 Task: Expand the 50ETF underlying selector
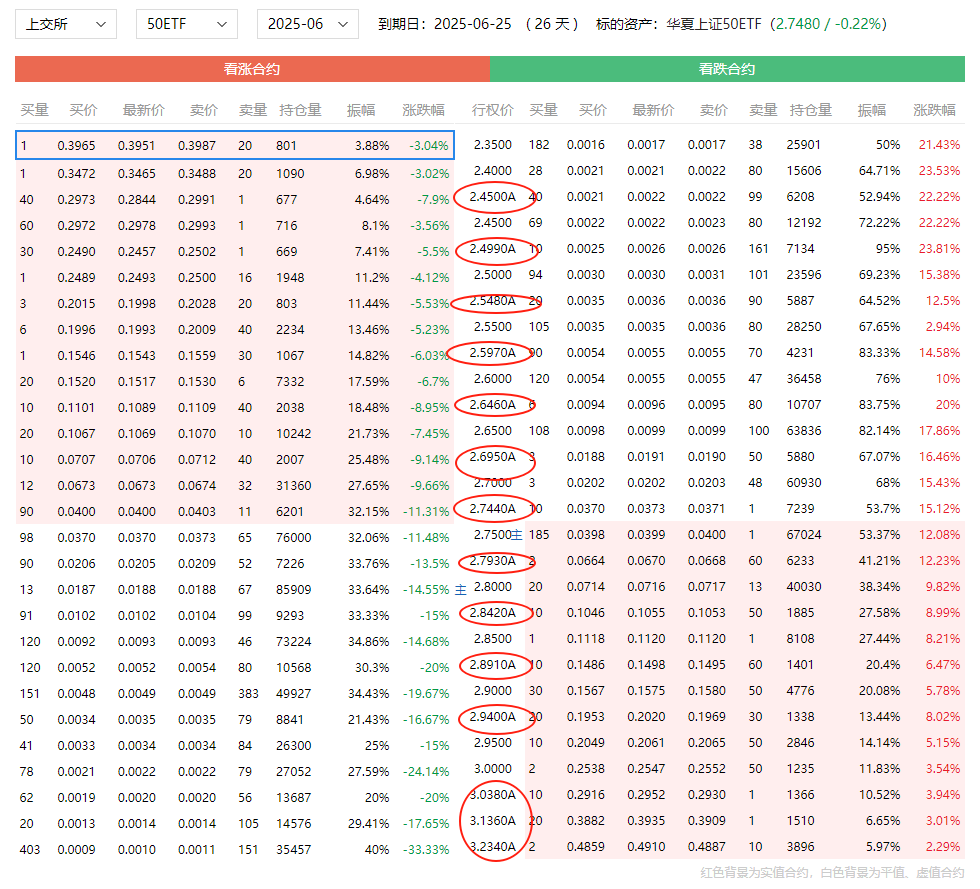pos(186,24)
